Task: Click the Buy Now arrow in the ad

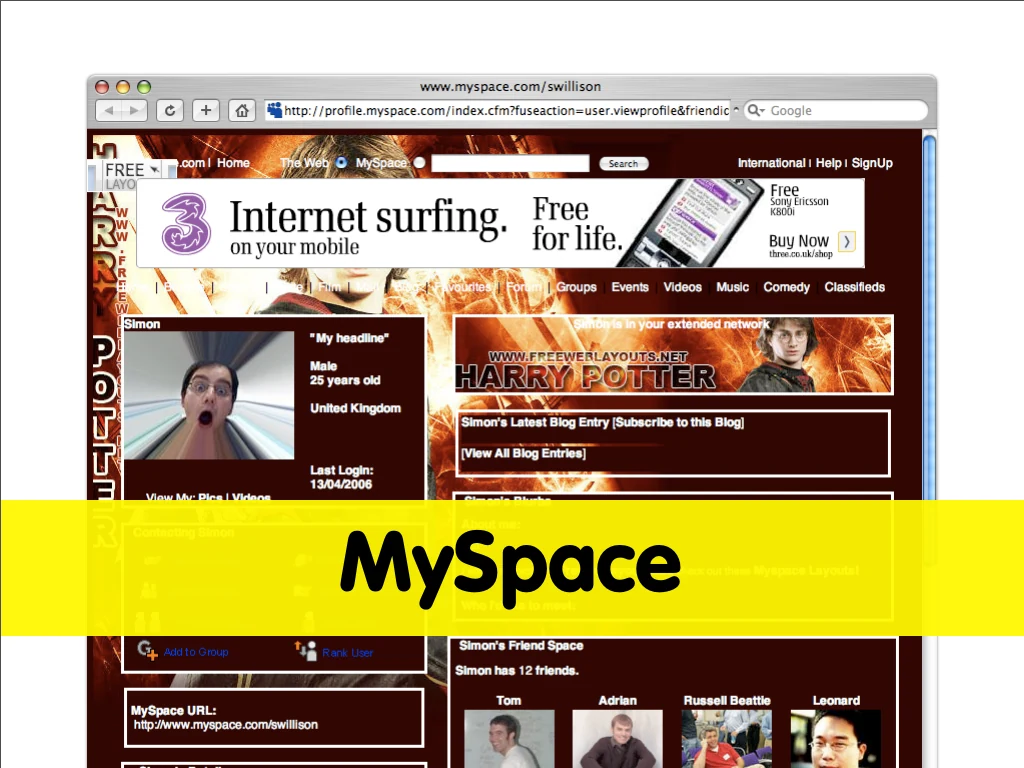Action: [x=846, y=241]
